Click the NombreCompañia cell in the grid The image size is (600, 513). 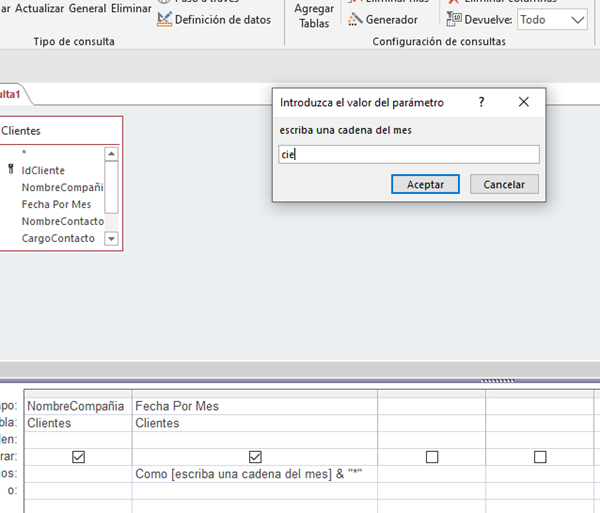[x=78, y=406]
